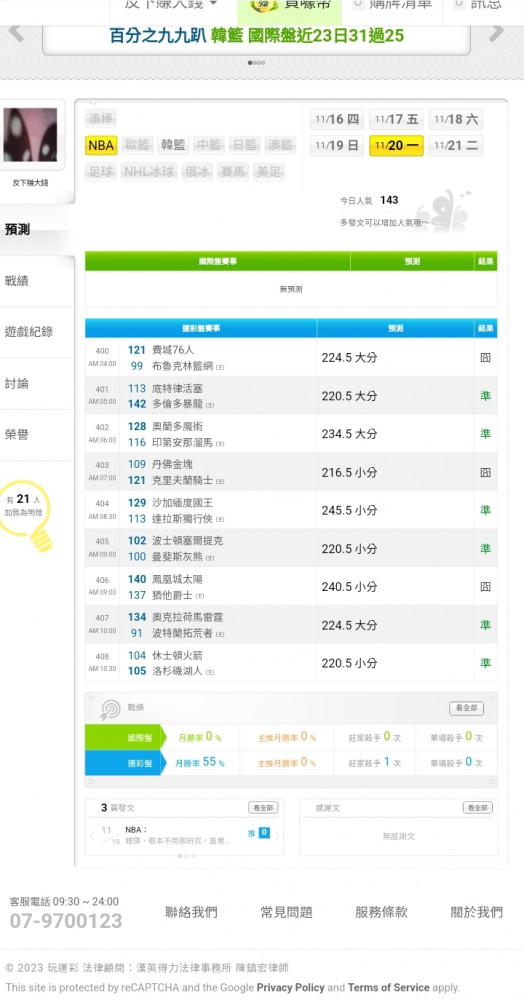Click the user avatar thumbnail
This screenshot has height=1000, width=524.
(30, 135)
